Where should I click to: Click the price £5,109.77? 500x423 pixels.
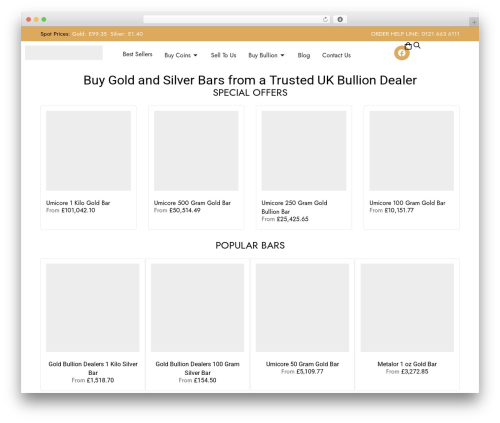pyautogui.click(x=310, y=372)
